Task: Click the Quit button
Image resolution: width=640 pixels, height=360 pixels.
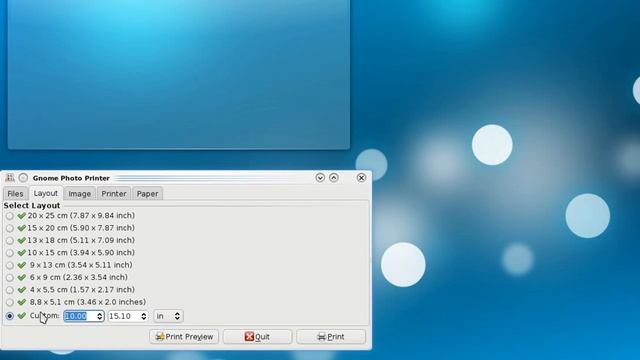Action: point(257,337)
